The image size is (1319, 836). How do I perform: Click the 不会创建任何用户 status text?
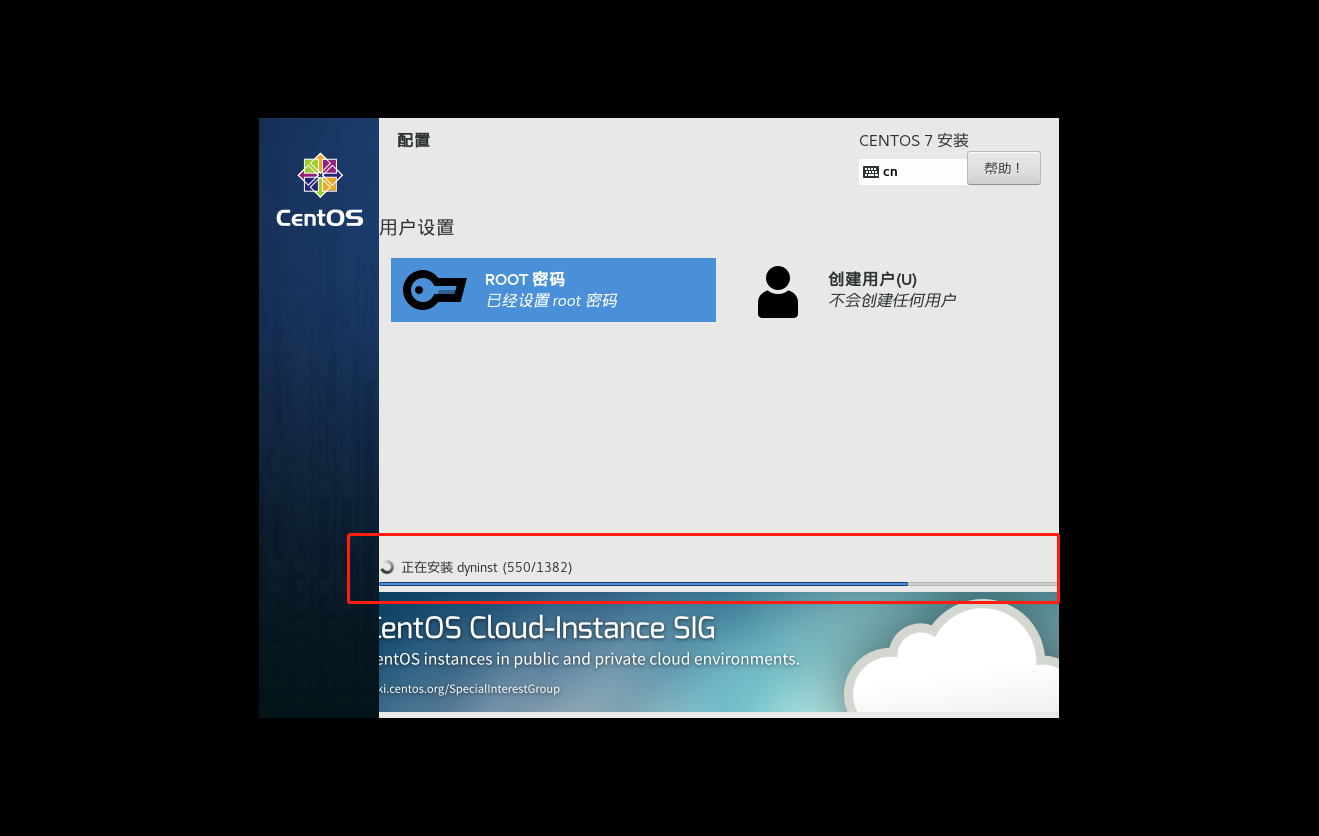[x=892, y=301]
